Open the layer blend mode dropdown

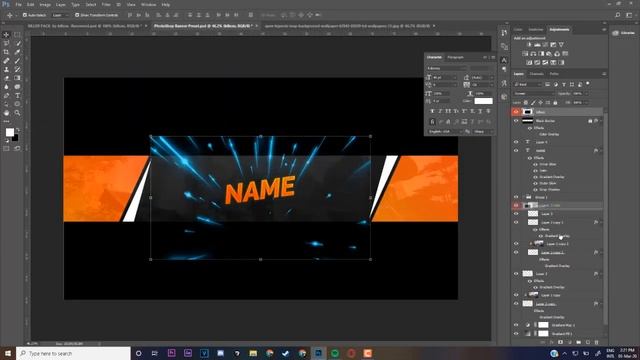coord(534,93)
